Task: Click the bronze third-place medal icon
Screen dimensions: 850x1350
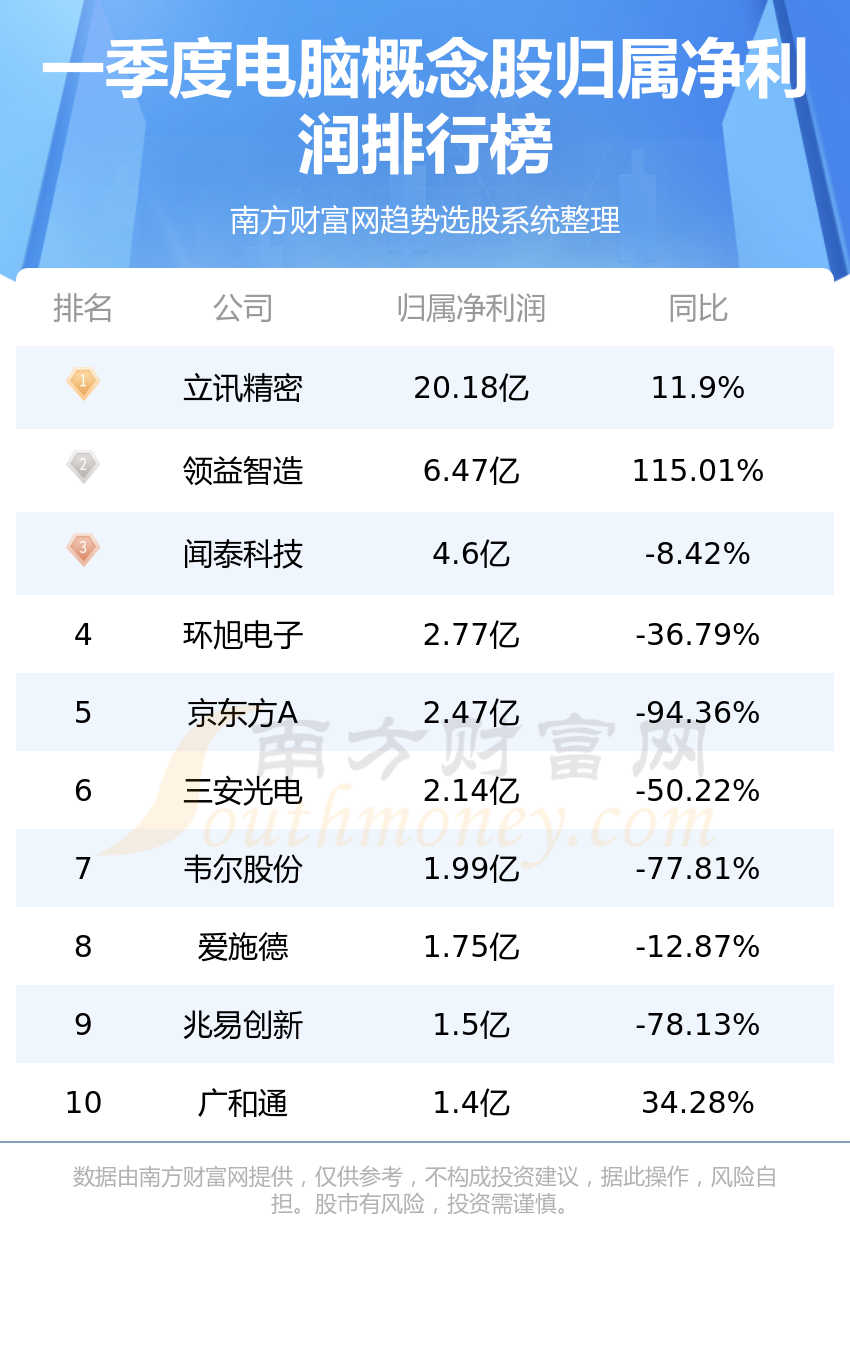Action: tap(83, 550)
